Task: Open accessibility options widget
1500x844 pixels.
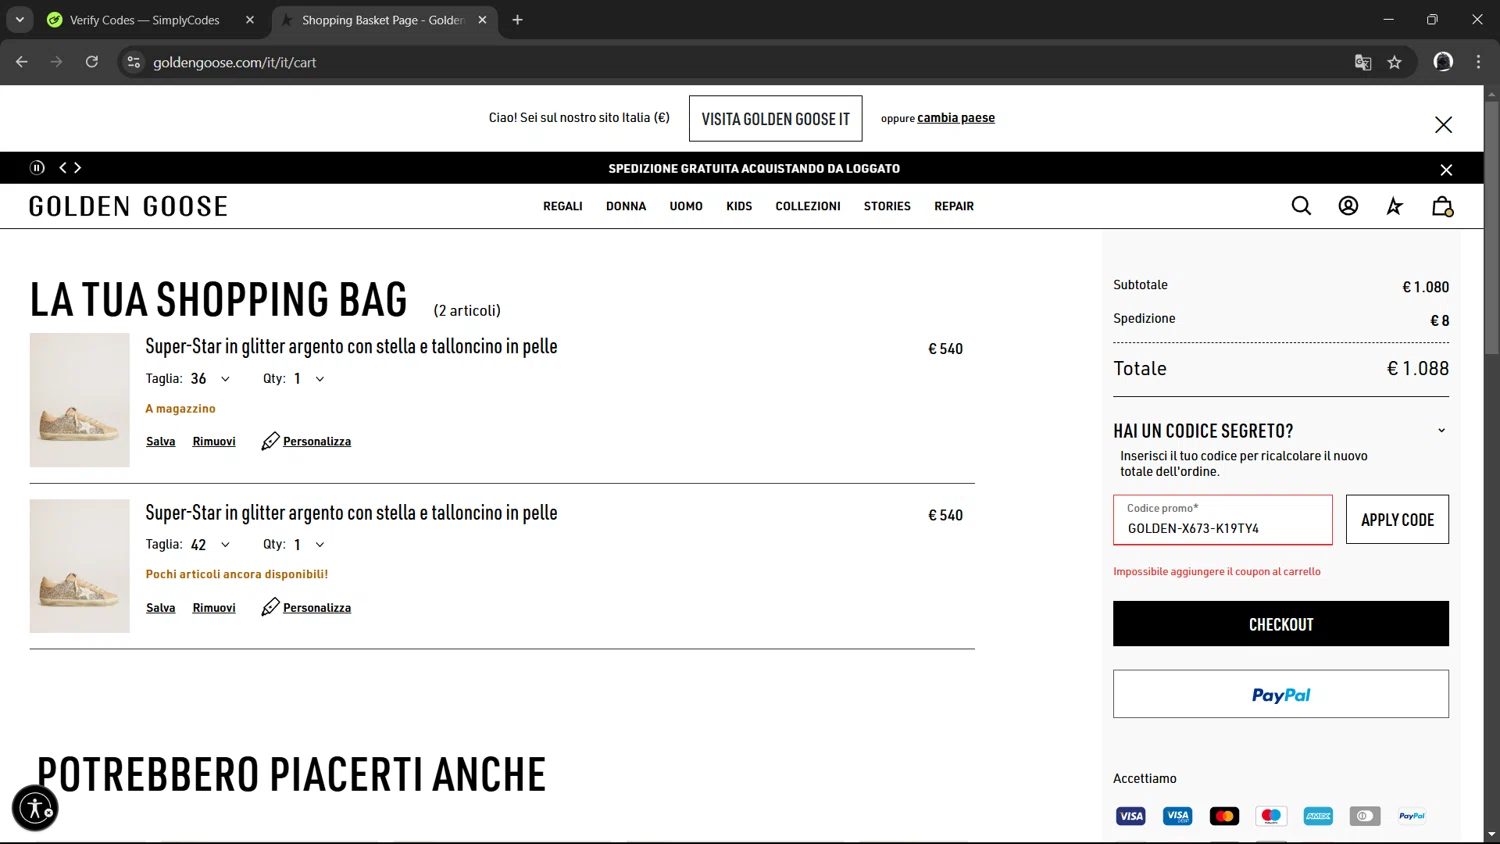Action: coord(35,808)
